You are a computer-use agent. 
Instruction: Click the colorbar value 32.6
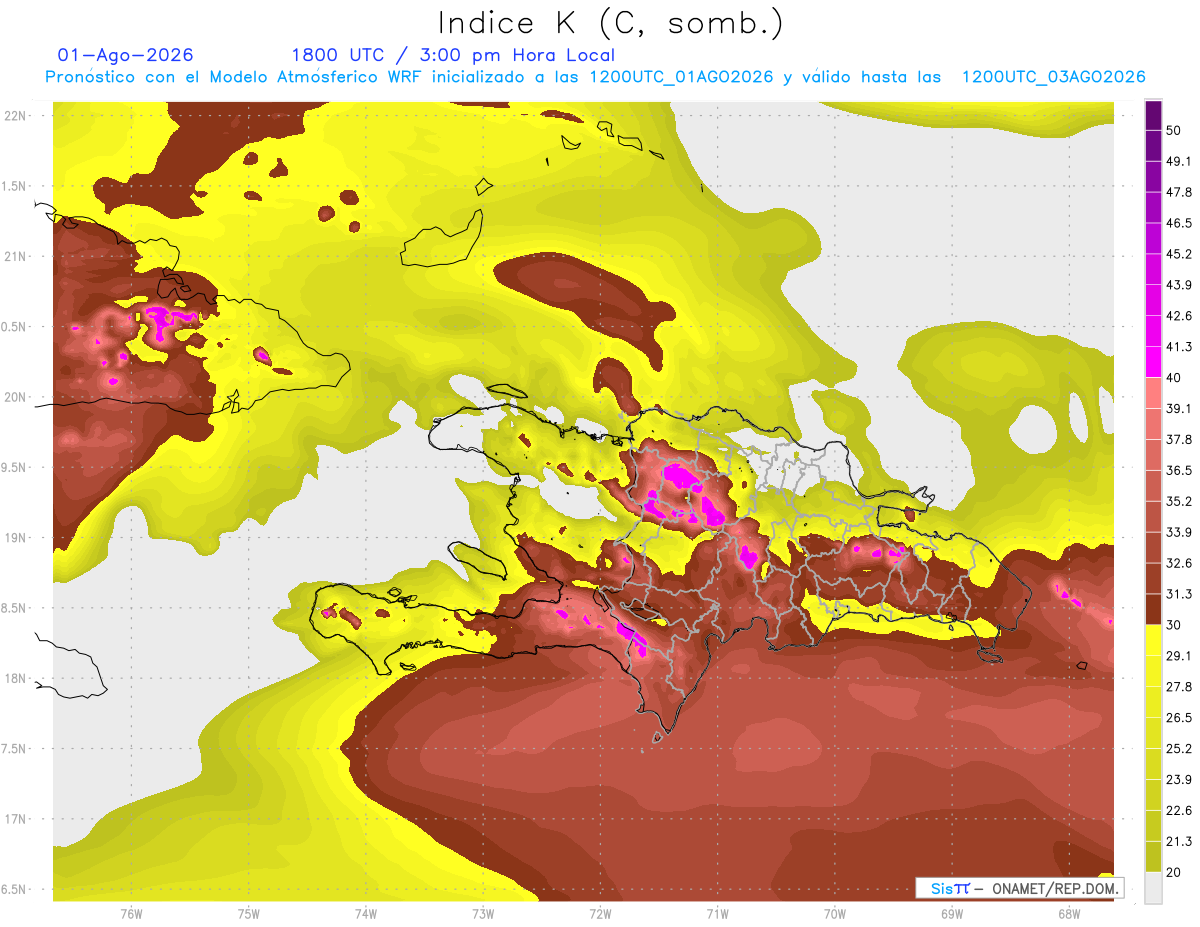(x=1179, y=563)
